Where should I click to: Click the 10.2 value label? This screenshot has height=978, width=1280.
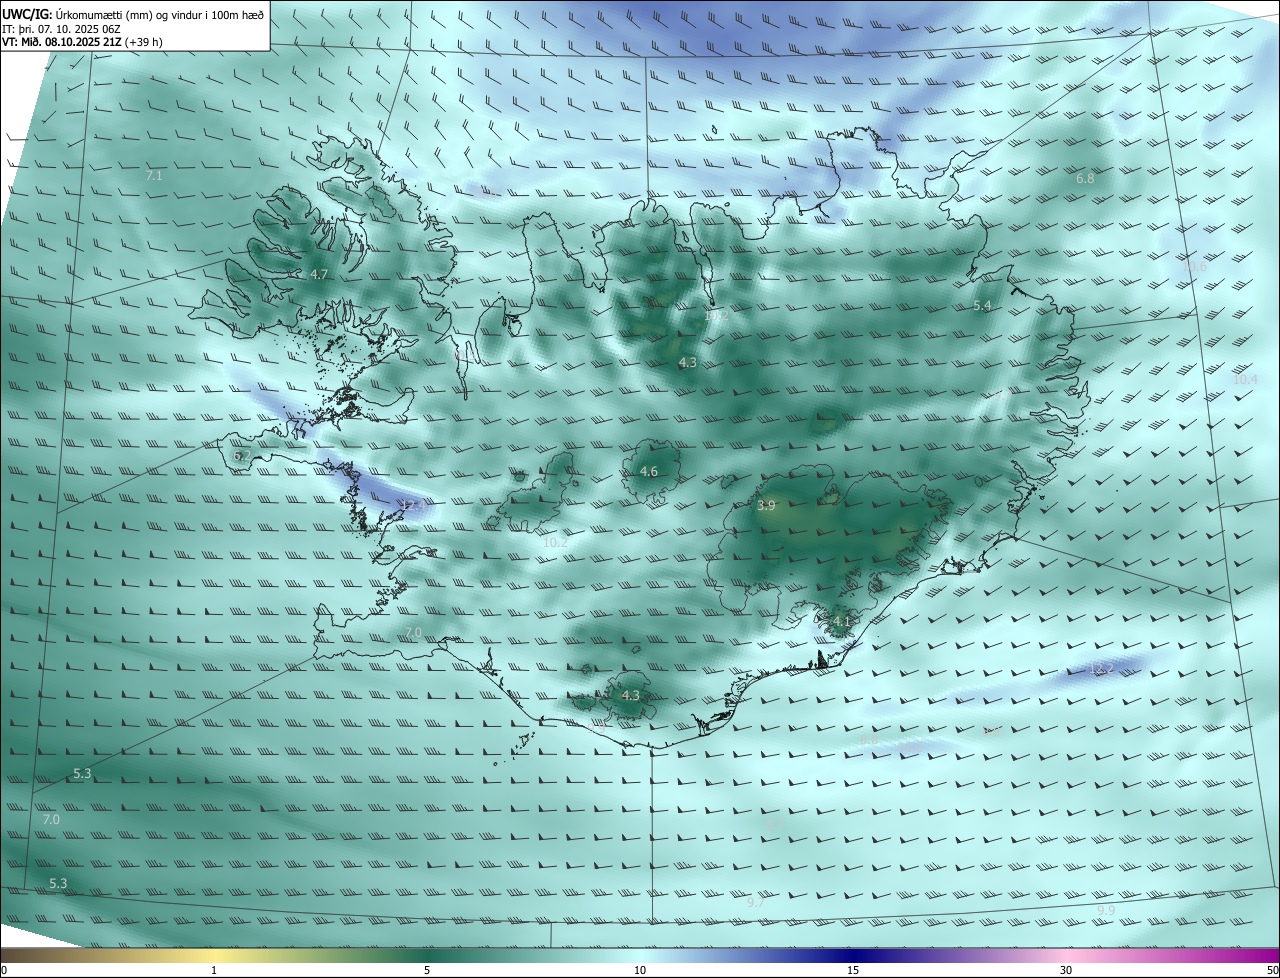(x=555, y=543)
